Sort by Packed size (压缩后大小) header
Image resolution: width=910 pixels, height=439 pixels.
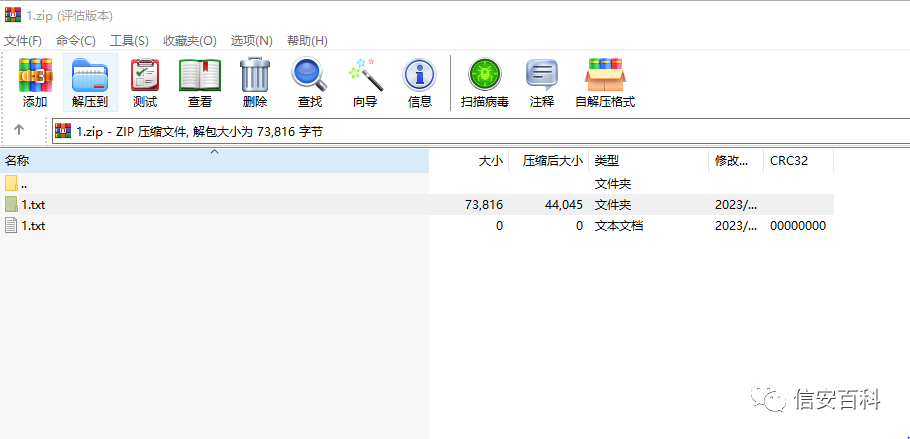point(548,161)
